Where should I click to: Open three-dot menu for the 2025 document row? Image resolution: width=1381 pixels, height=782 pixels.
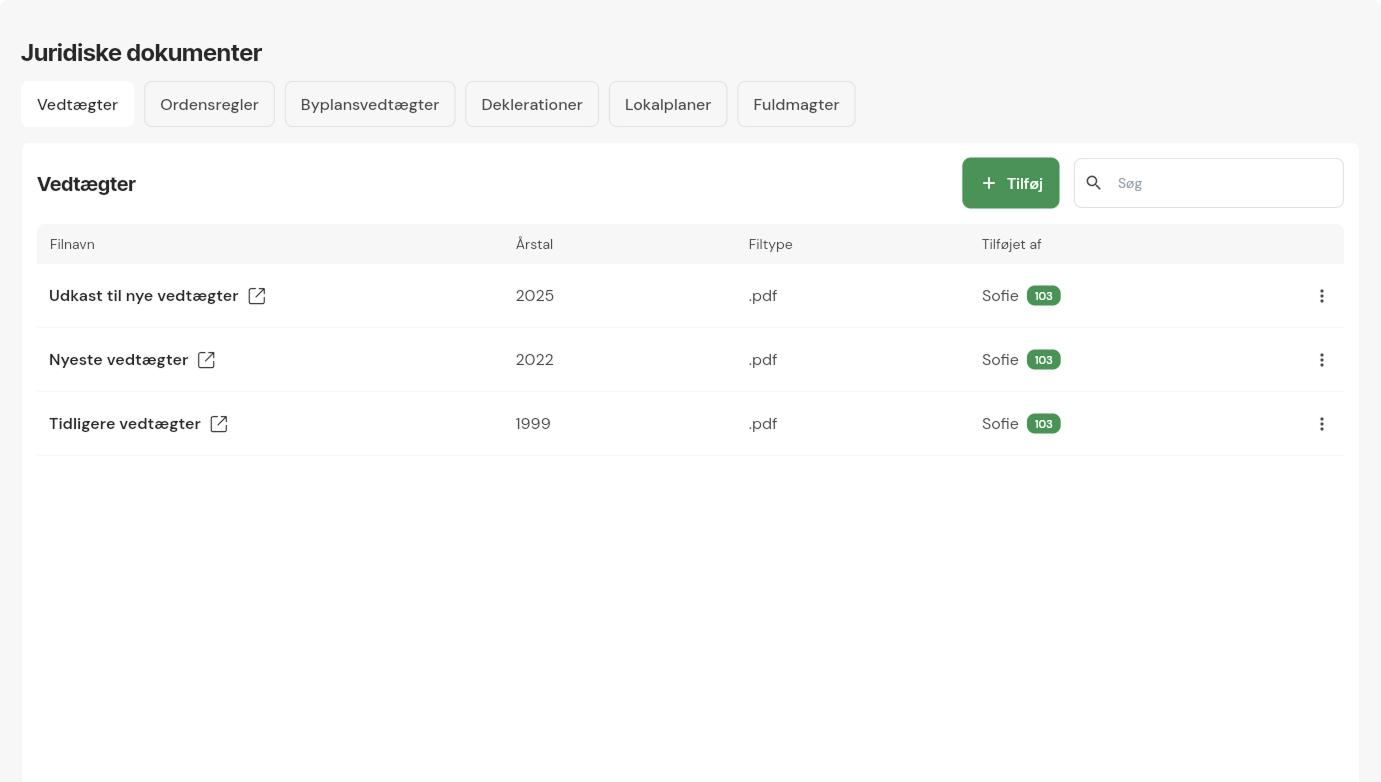(1321, 296)
